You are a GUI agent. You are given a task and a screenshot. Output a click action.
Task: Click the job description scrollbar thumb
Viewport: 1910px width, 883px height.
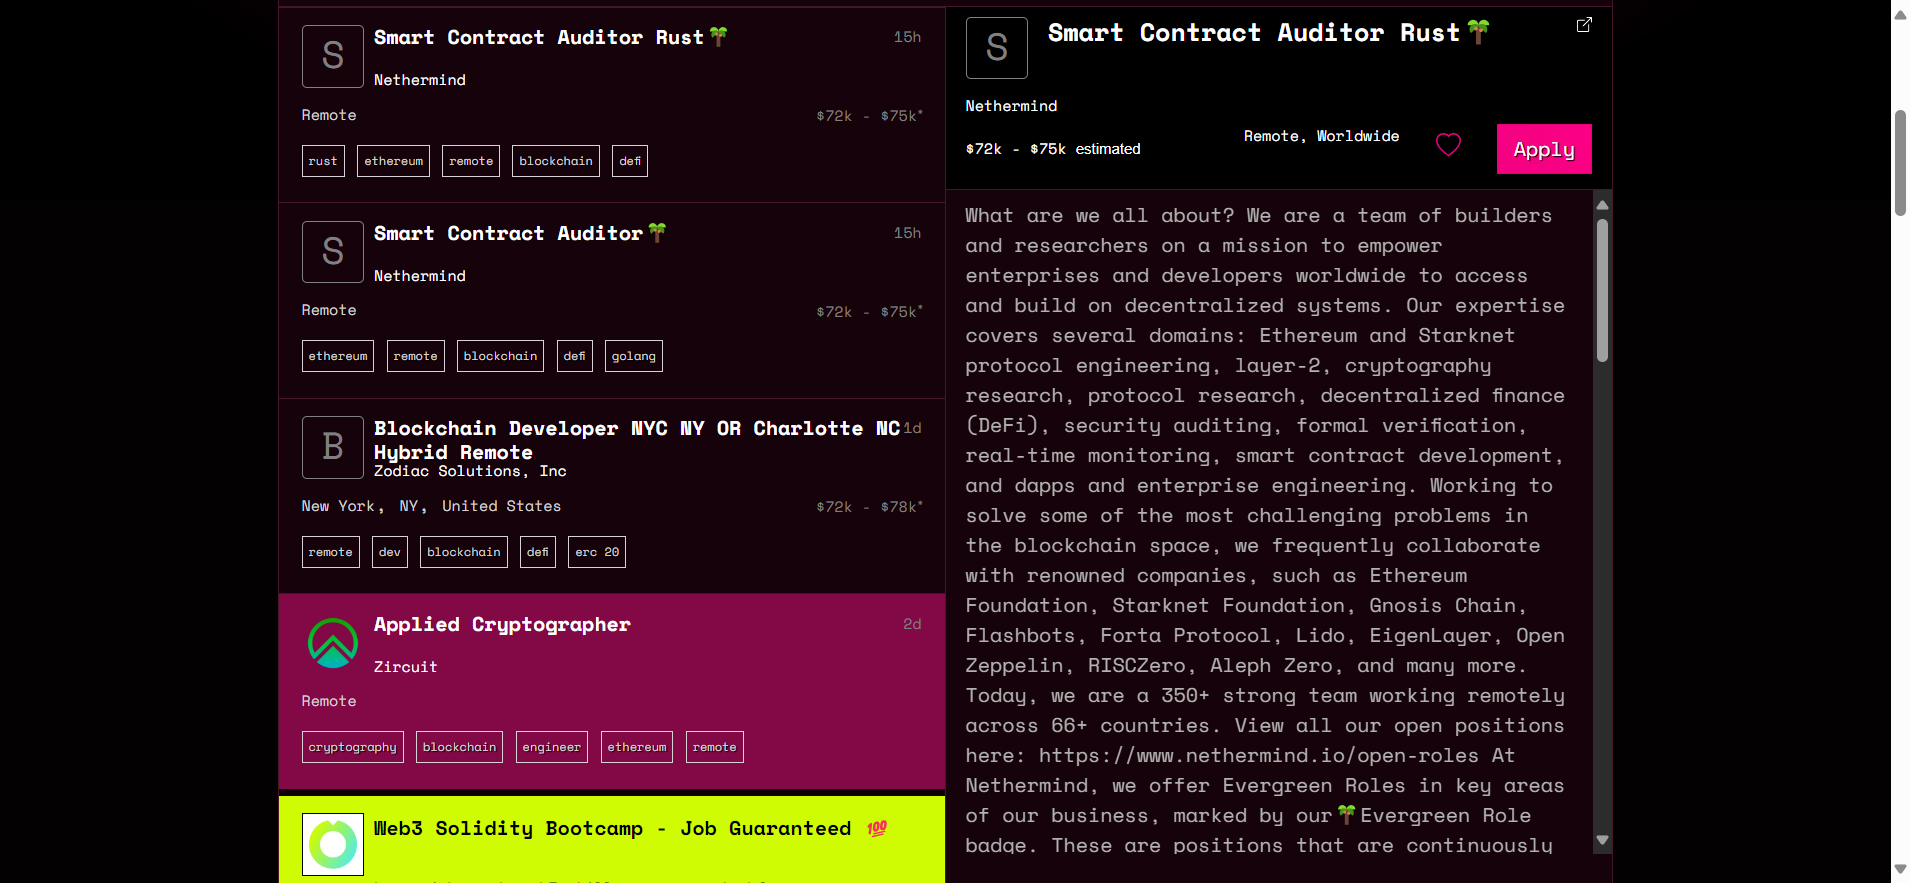point(1602,290)
